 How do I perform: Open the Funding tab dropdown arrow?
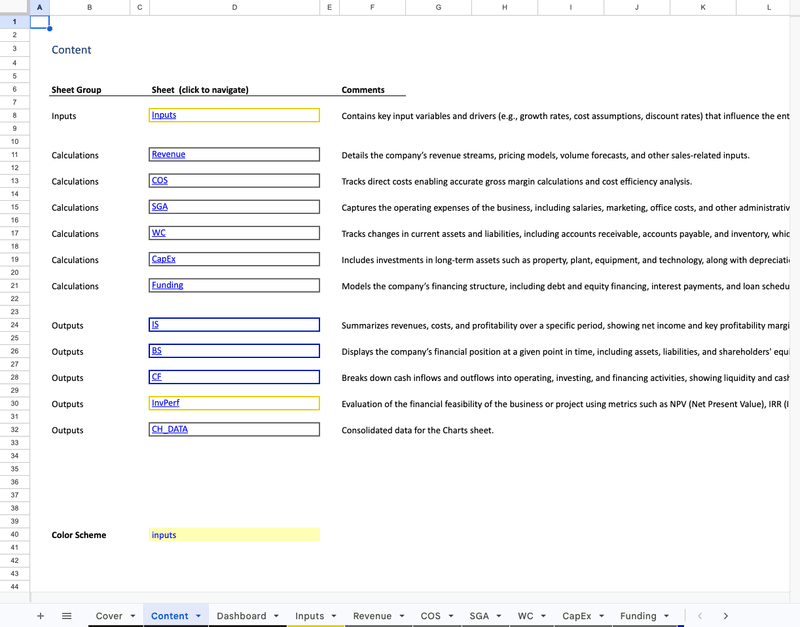click(667, 616)
